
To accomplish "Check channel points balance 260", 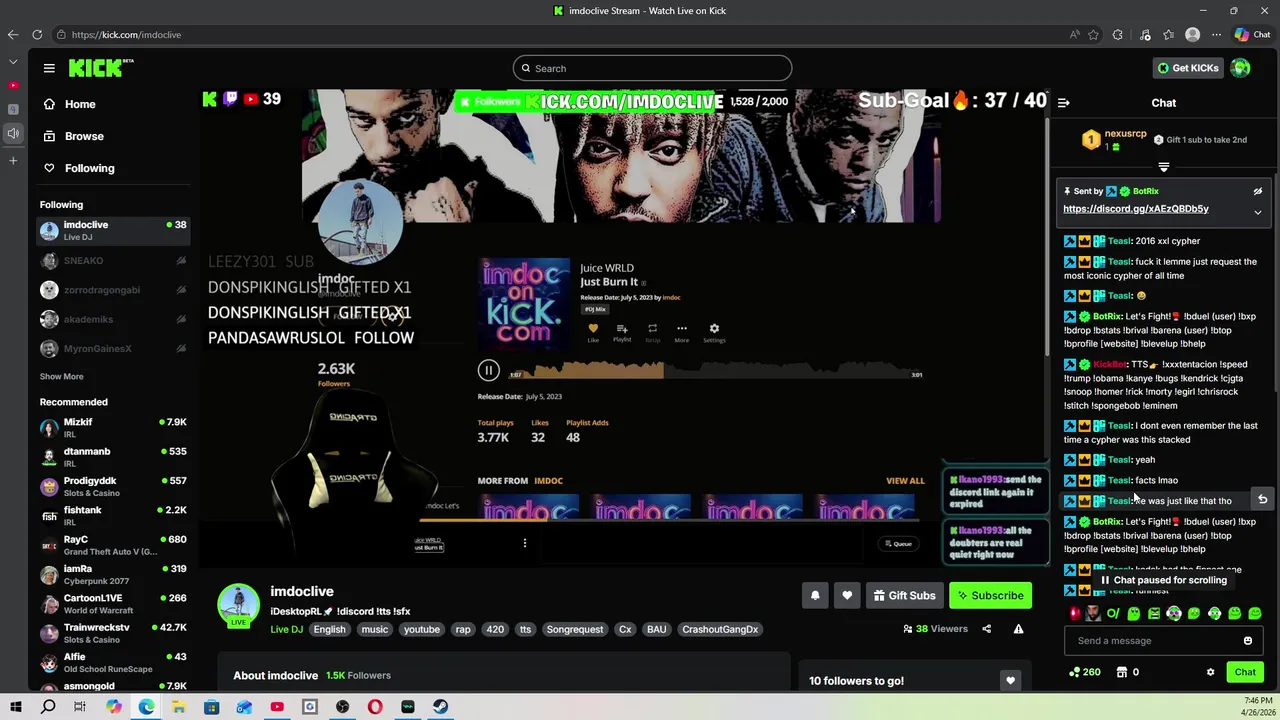I will pyautogui.click(x=1084, y=672).
